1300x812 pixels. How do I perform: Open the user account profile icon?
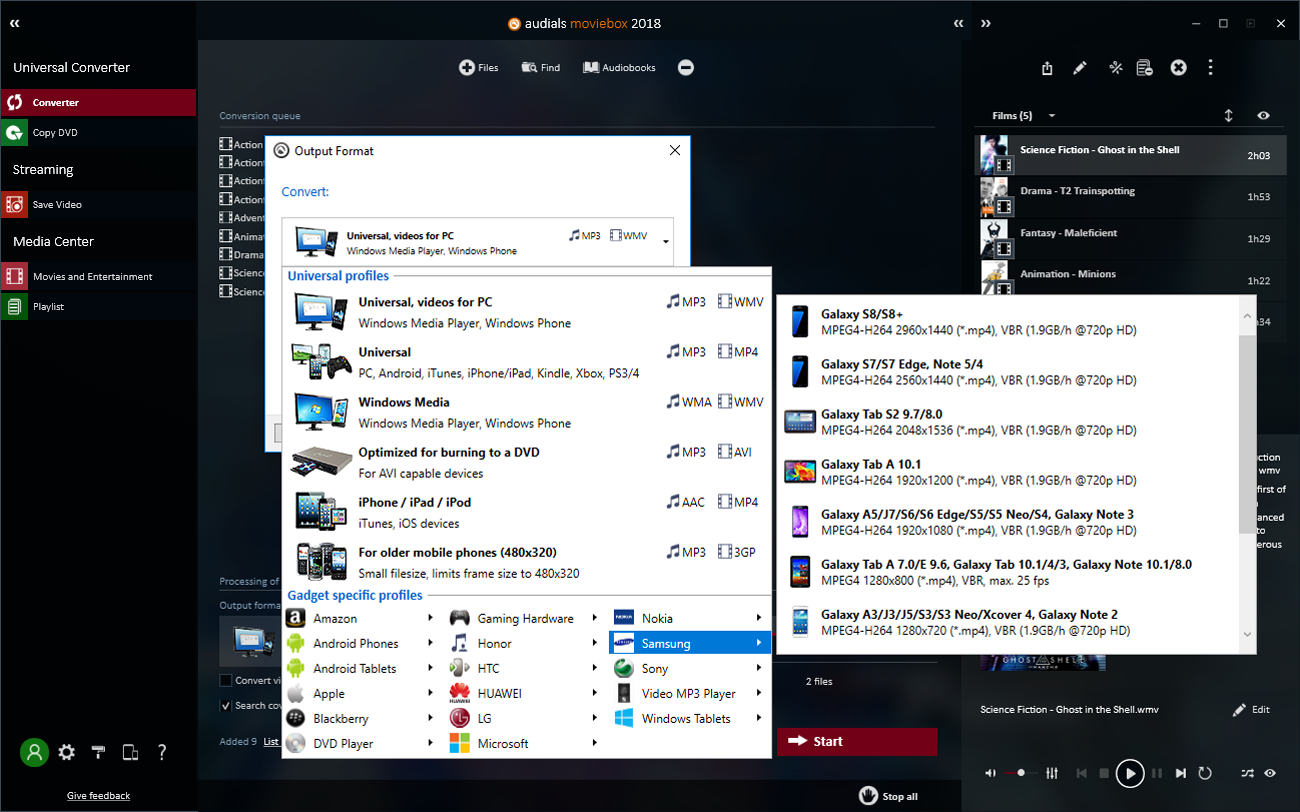(35, 753)
